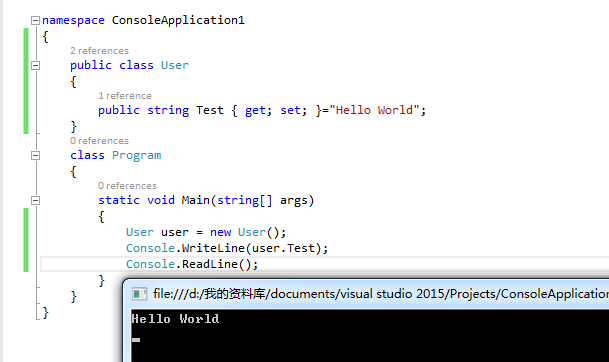Open the '2 references' CodeLens link

click(99, 51)
